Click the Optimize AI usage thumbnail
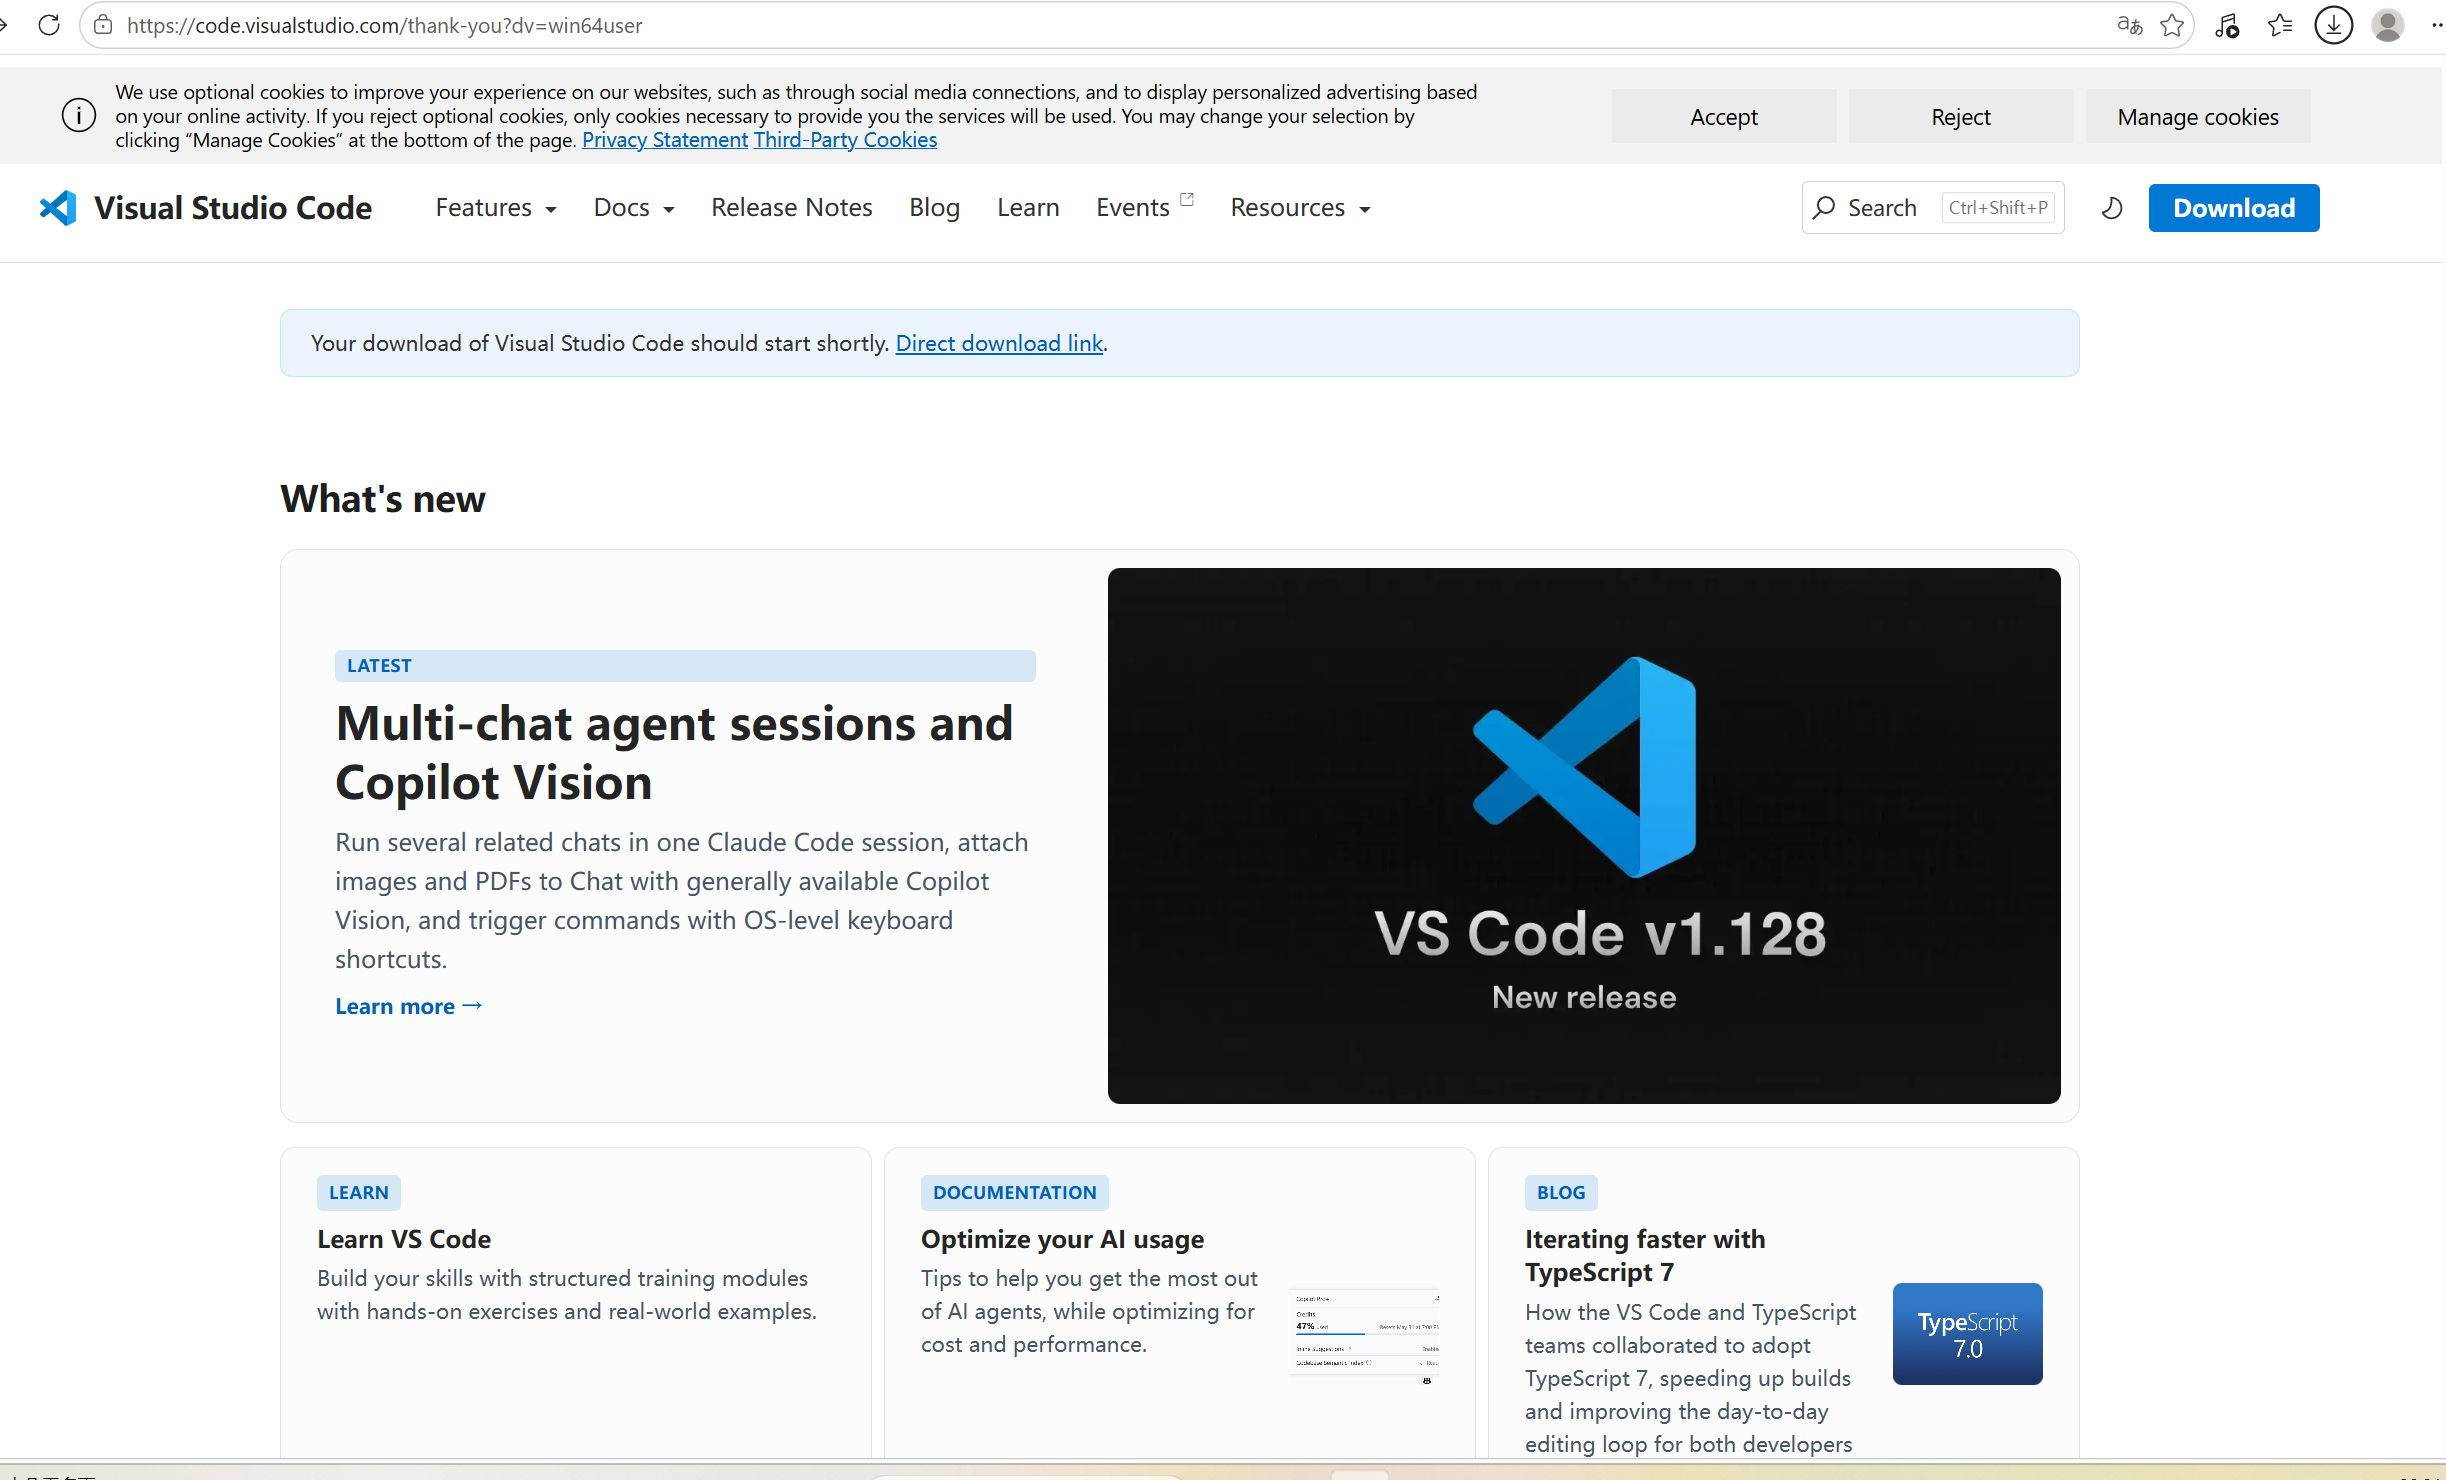This screenshot has height=1480, width=2446. tap(1365, 1336)
